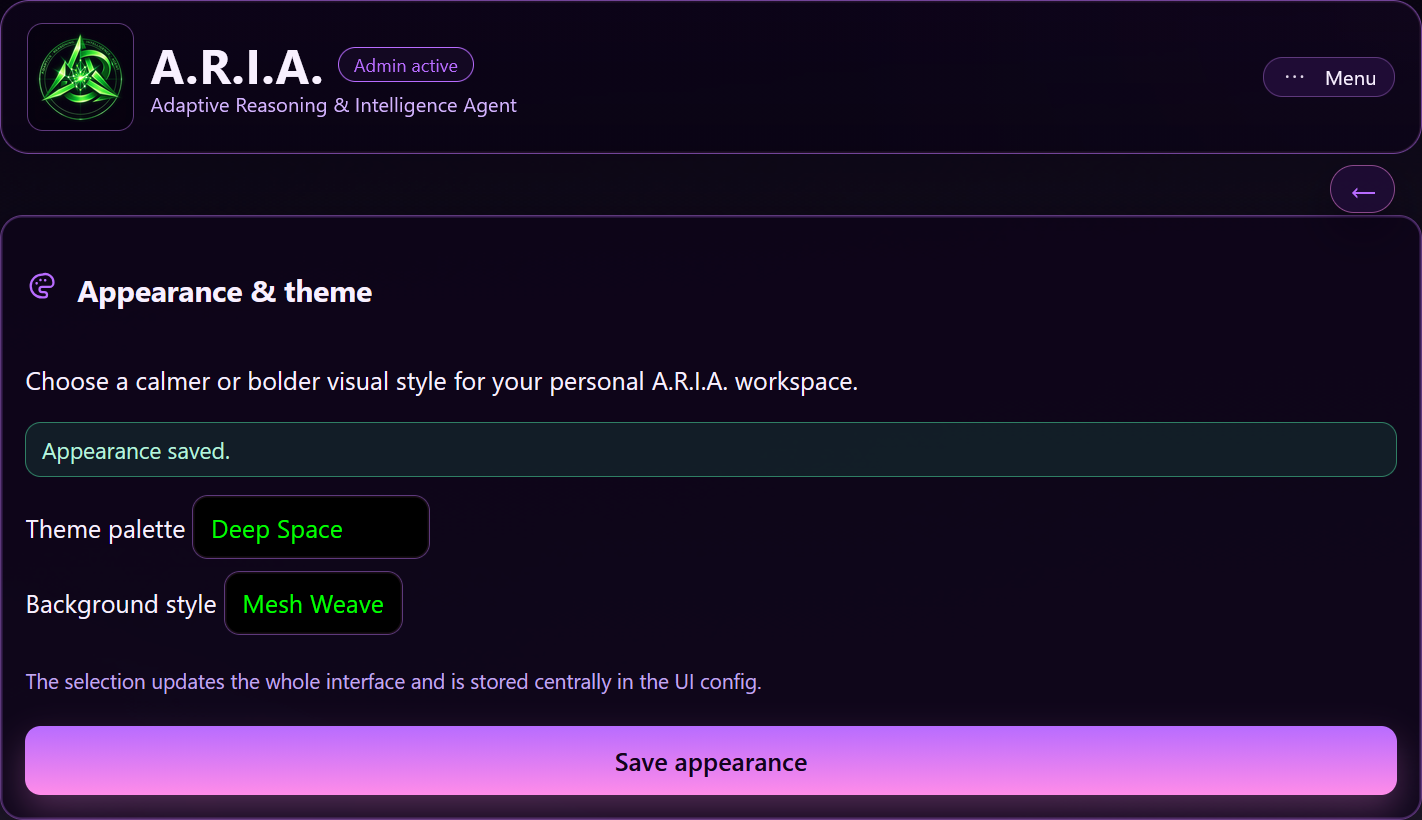Click the palette icon beside Appearance heading
This screenshot has width=1422, height=820.
tap(42, 288)
